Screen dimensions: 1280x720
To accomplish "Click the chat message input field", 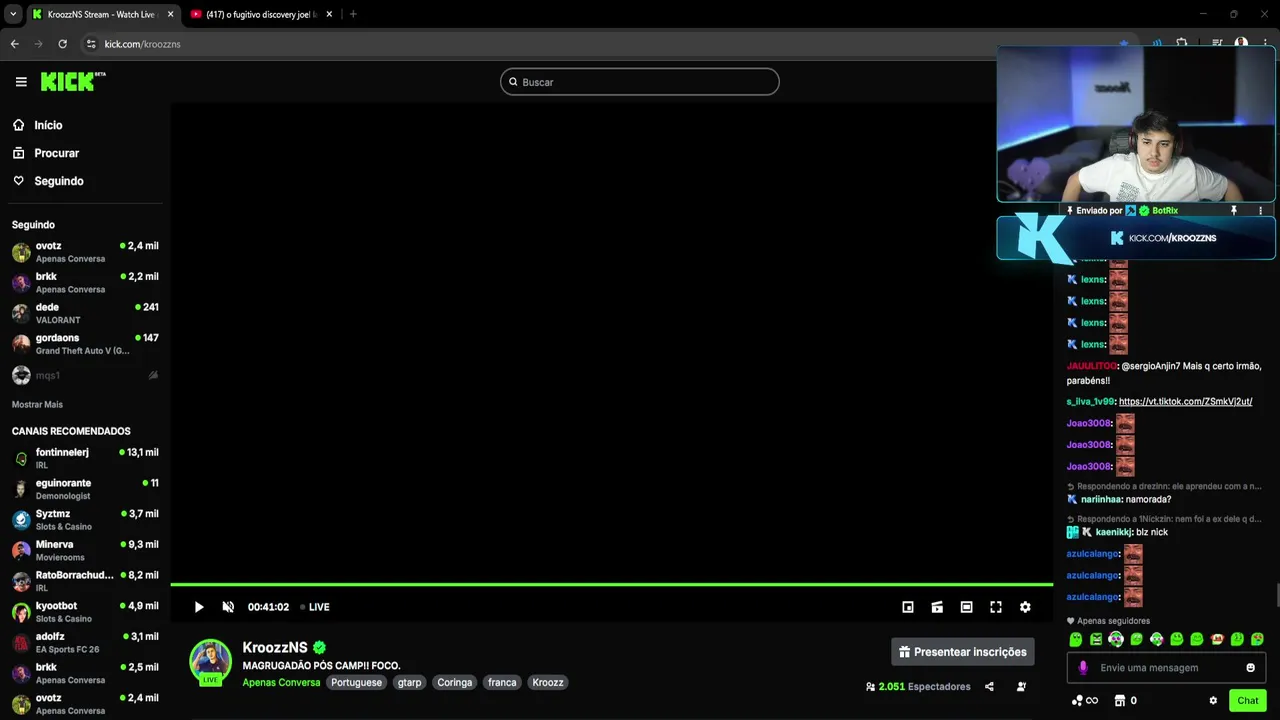I will click(1166, 668).
